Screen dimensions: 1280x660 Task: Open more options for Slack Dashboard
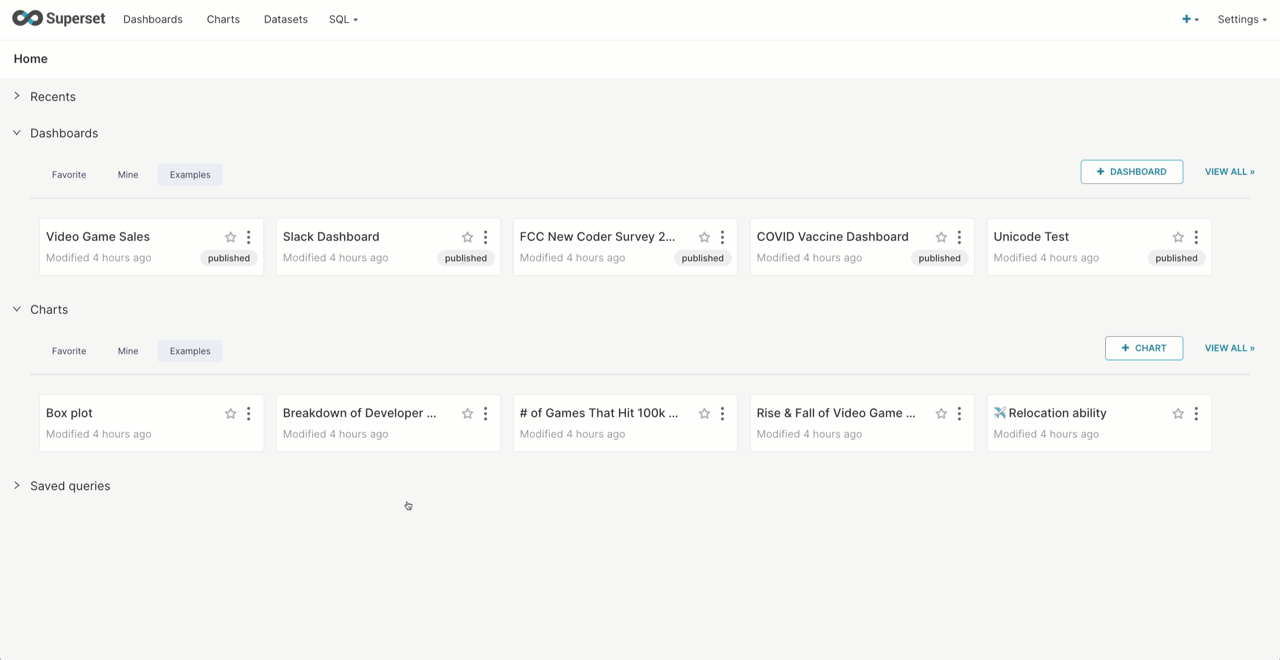pos(486,238)
